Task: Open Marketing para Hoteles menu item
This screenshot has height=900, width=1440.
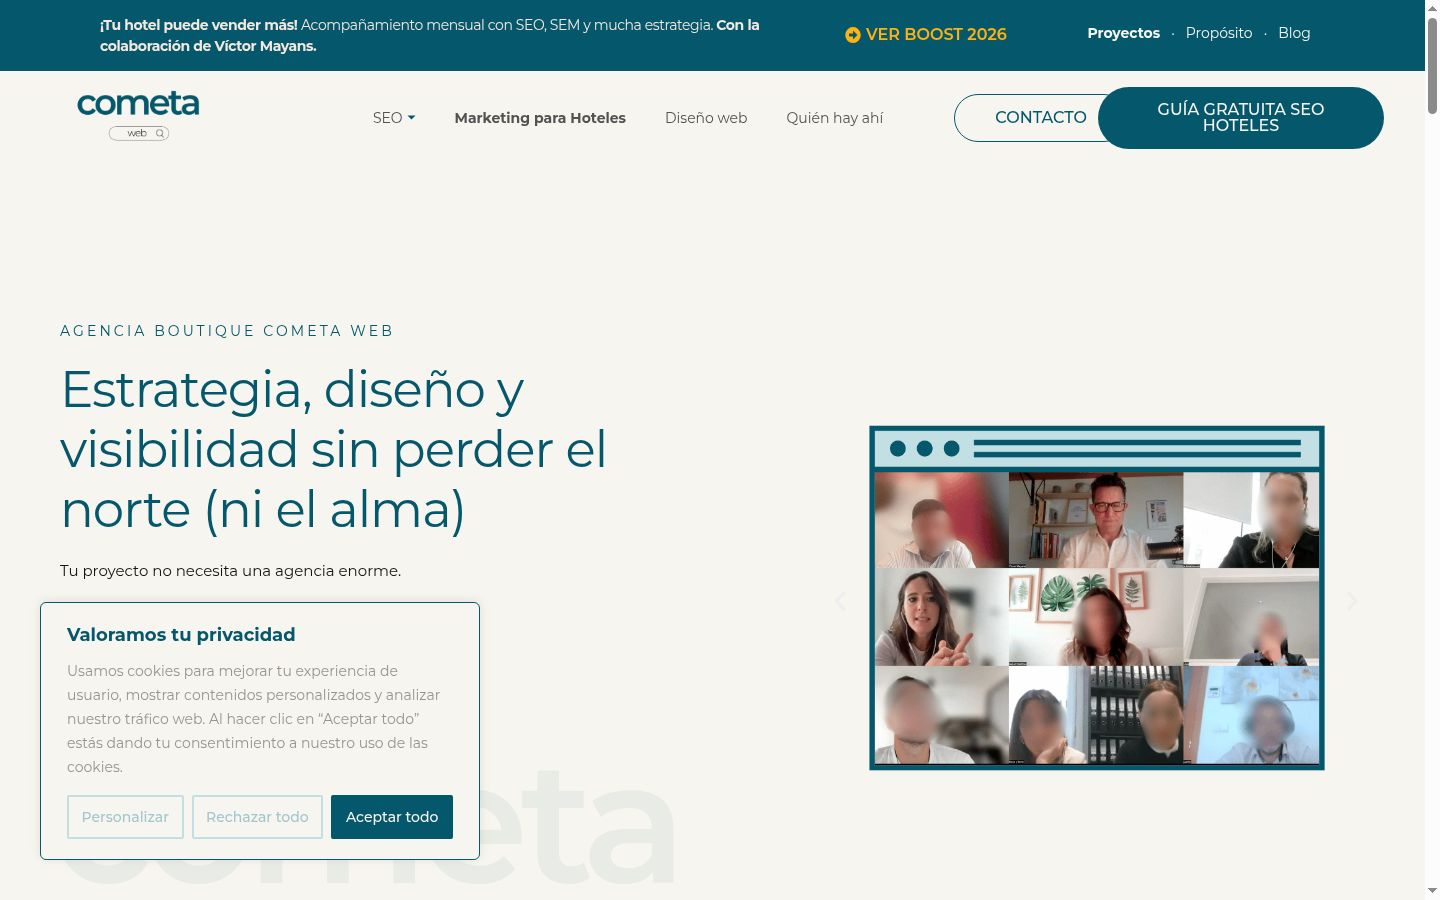Action: point(540,118)
